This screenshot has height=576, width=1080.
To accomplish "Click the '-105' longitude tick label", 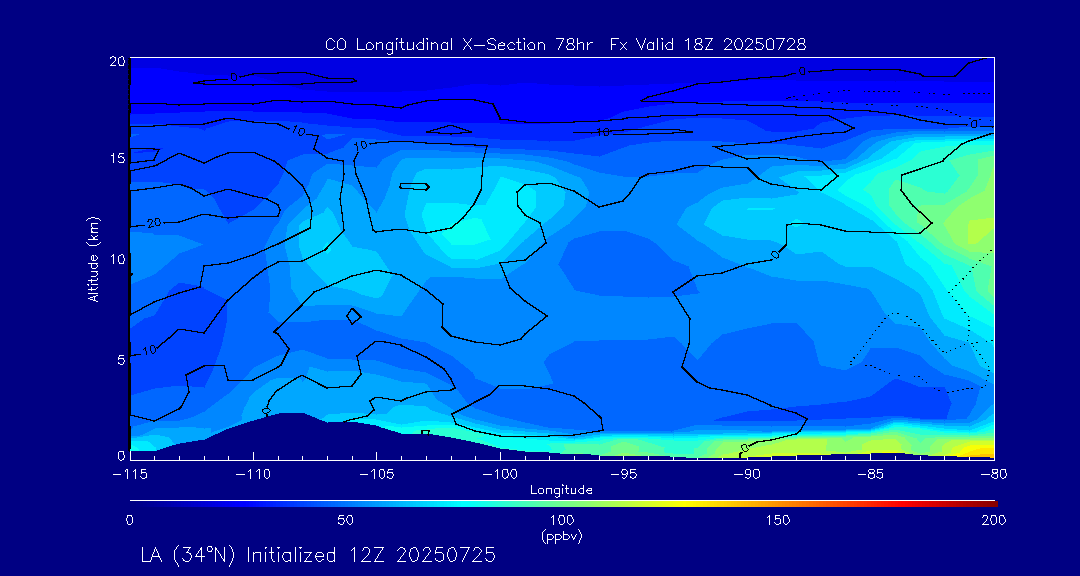I will [377, 475].
